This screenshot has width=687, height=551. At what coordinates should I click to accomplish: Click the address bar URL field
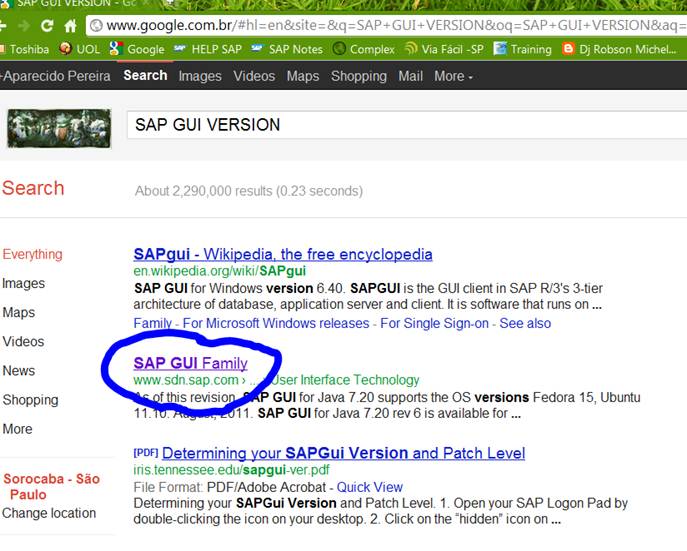388,25
